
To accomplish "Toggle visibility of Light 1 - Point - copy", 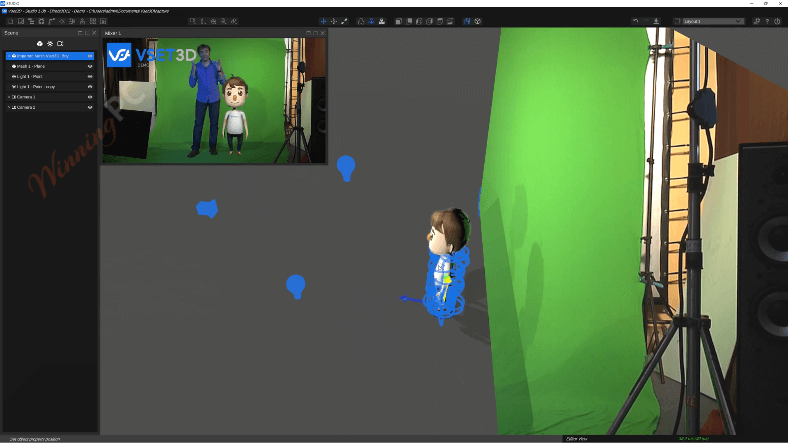I will [x=90, y=87].
